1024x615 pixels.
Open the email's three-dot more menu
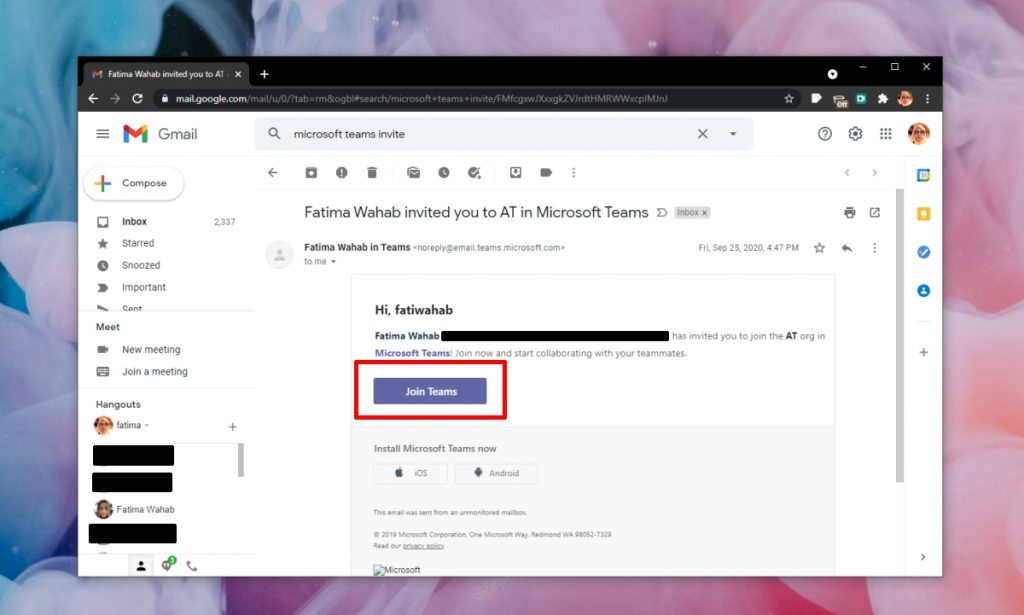coord(875,247)
